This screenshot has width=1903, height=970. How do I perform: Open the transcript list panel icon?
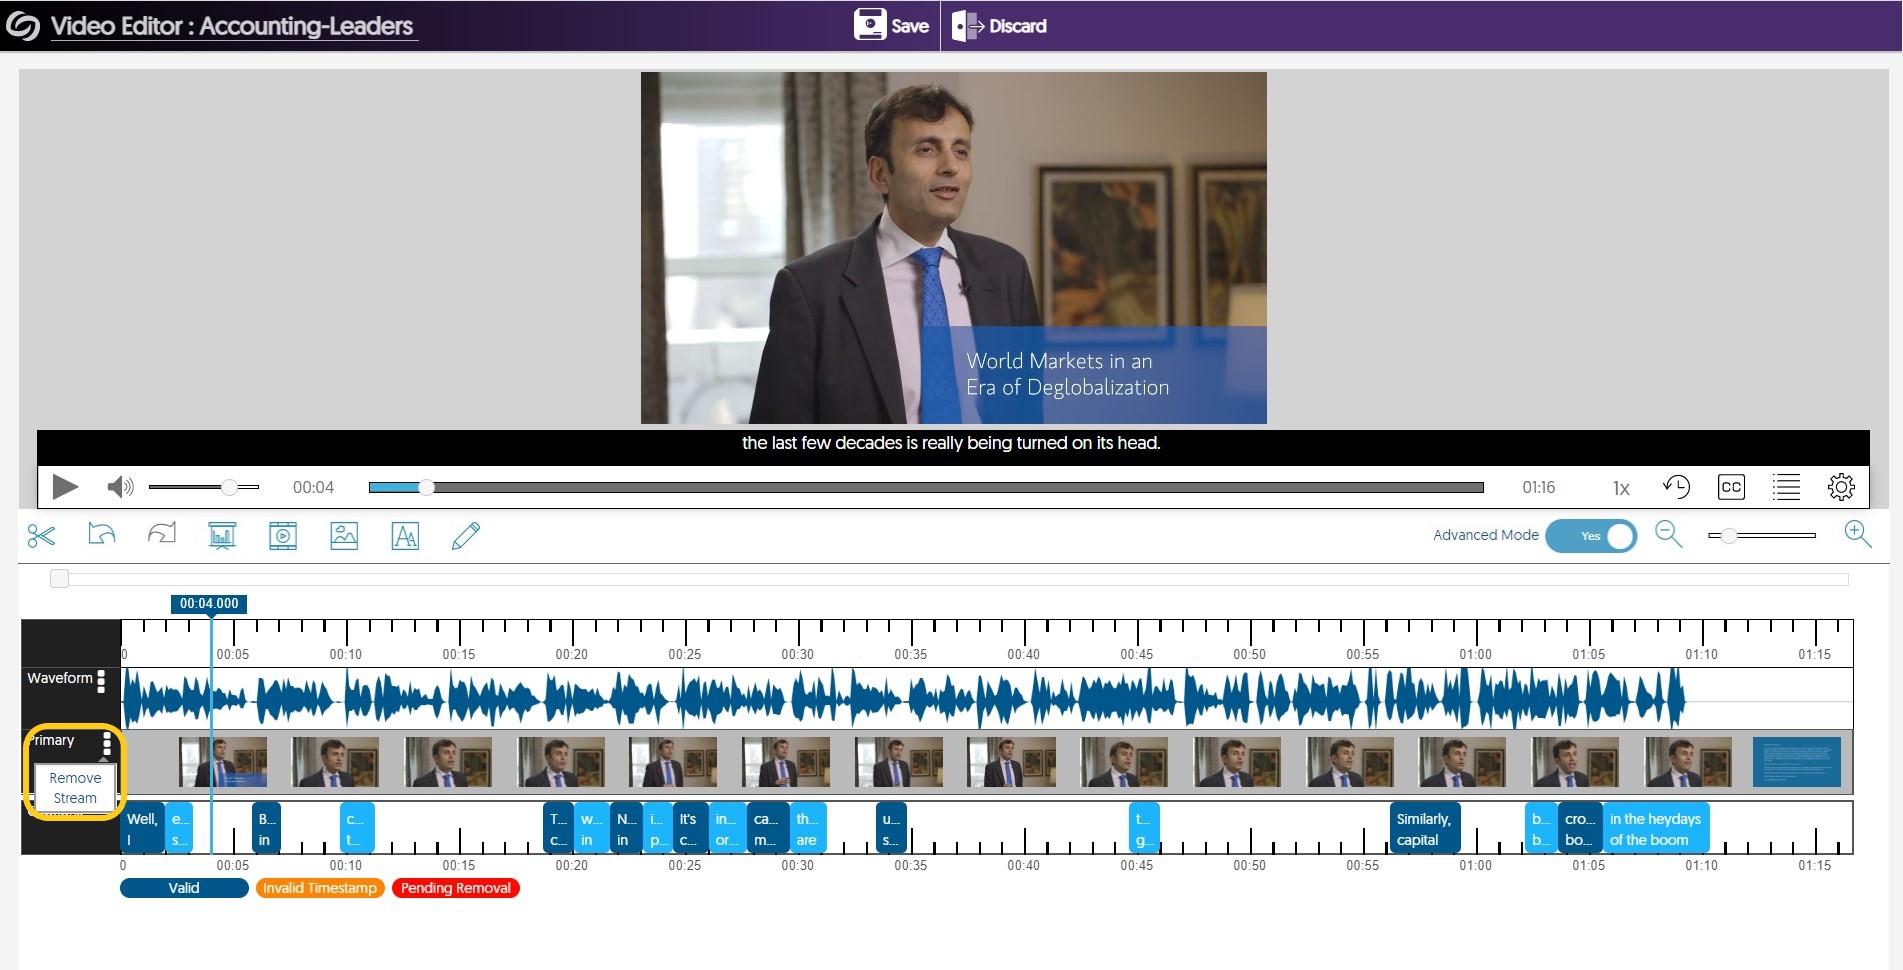[1785, 487]
